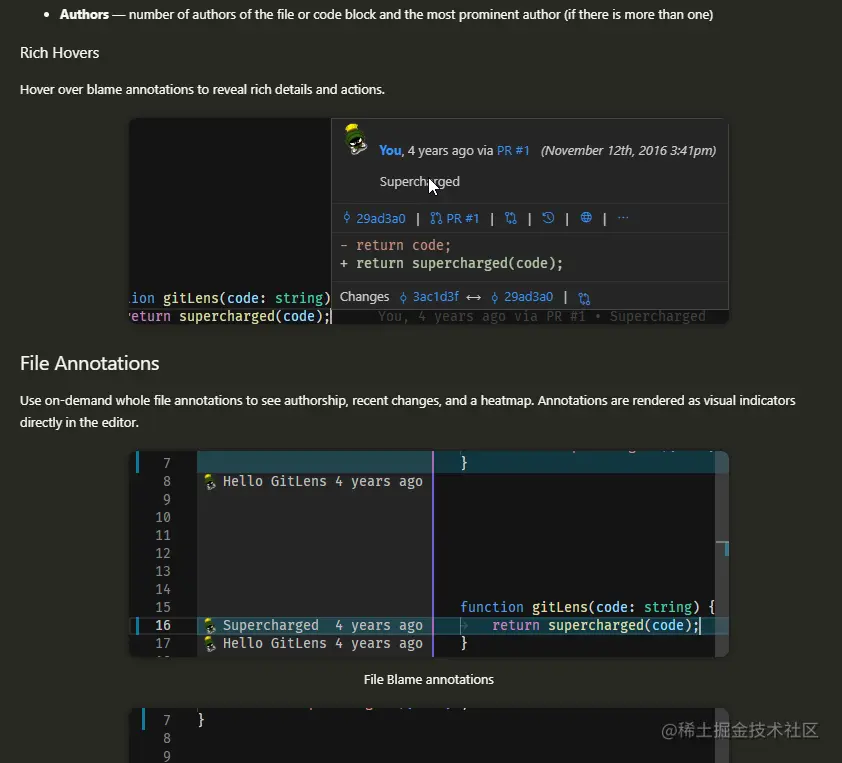842x763 pixels.
Task: Click the 'PR #1' pull request action item
Action: tap(454, 219)
